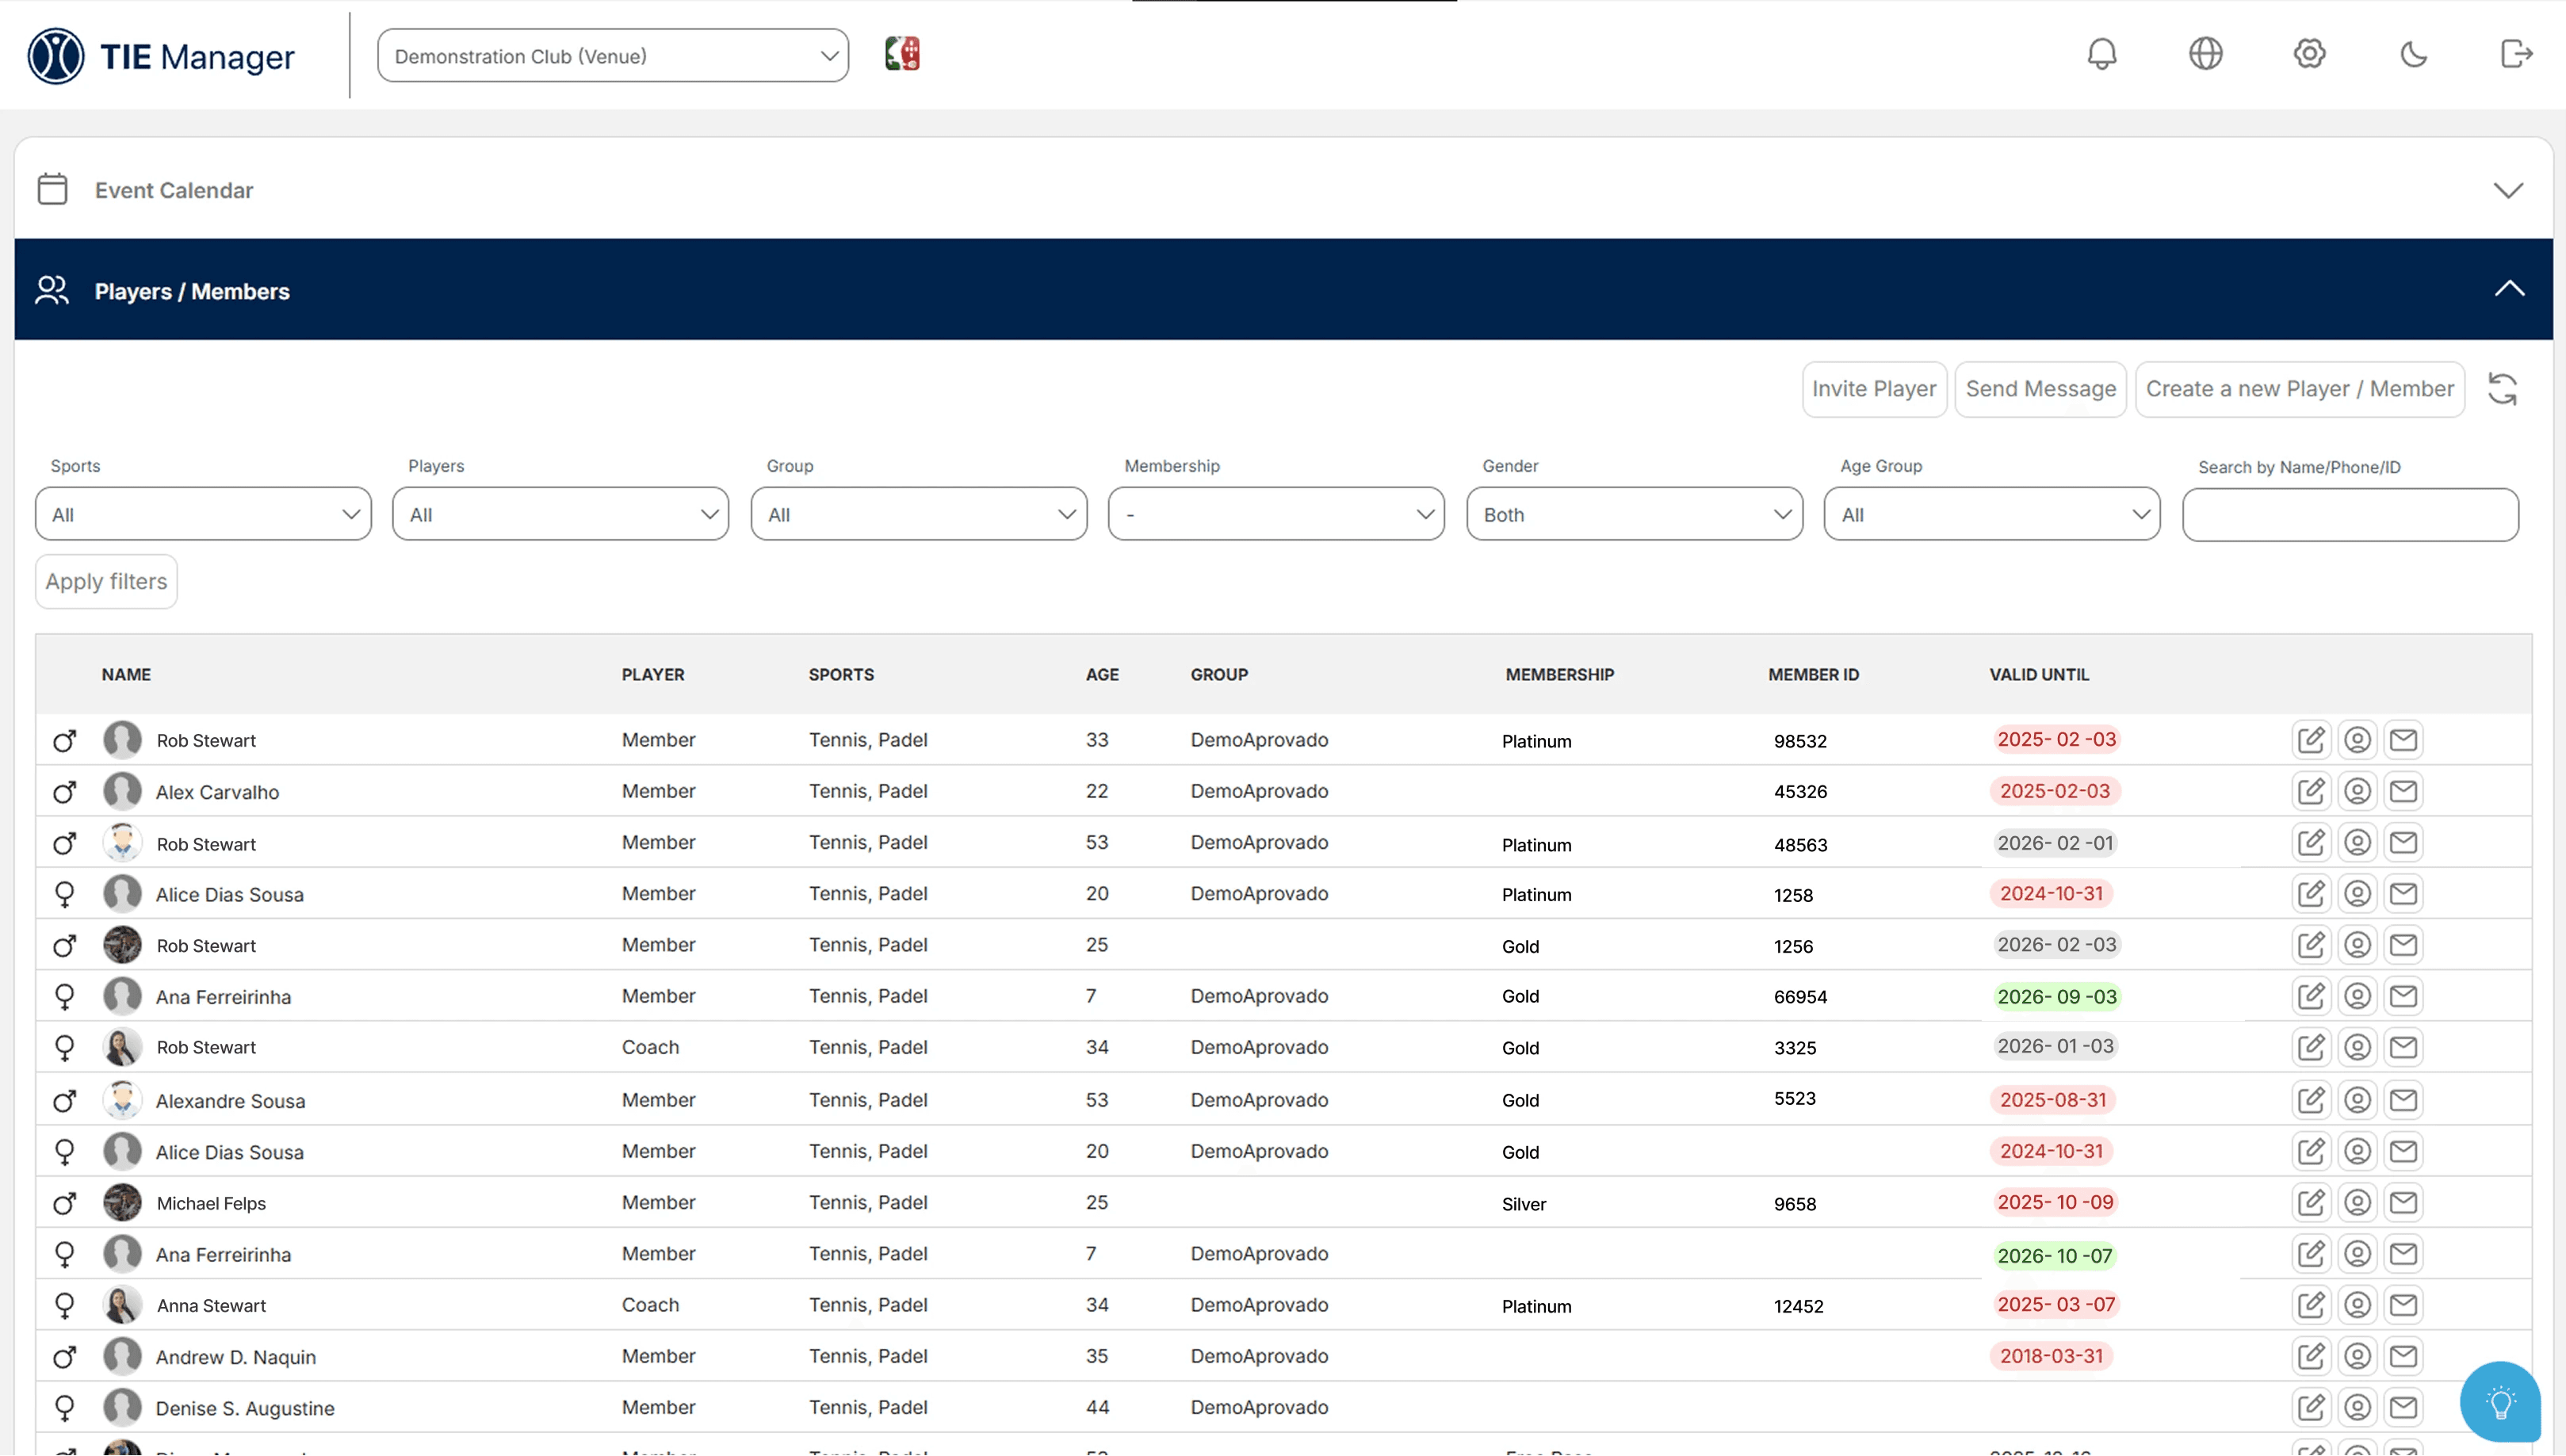Click the male gender icon for Alex Carvalho
Viewport: 2566px width, 1456px height.
[65, 792]
